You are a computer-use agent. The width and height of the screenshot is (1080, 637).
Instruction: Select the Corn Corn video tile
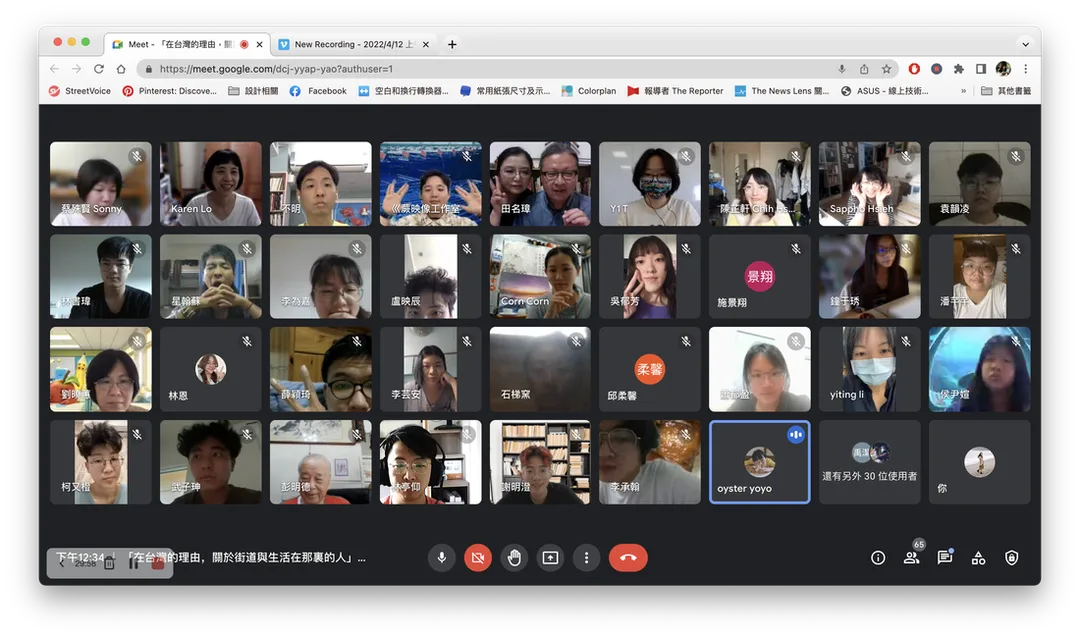click(x=540, y=277)
